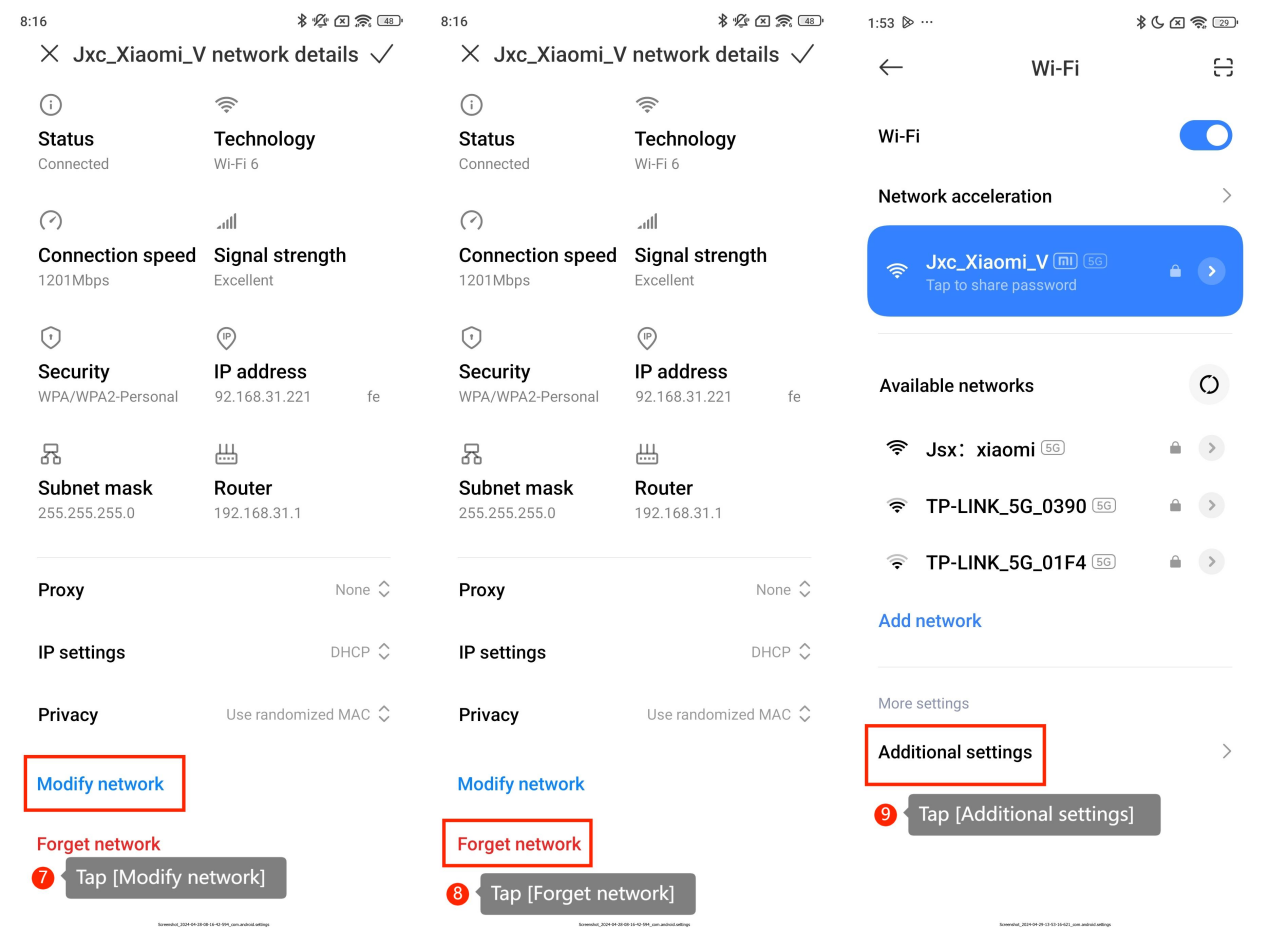Open details arrow beside TP-LINK_5G_0390
The image size is (1269, 928).
(1211, 505)
